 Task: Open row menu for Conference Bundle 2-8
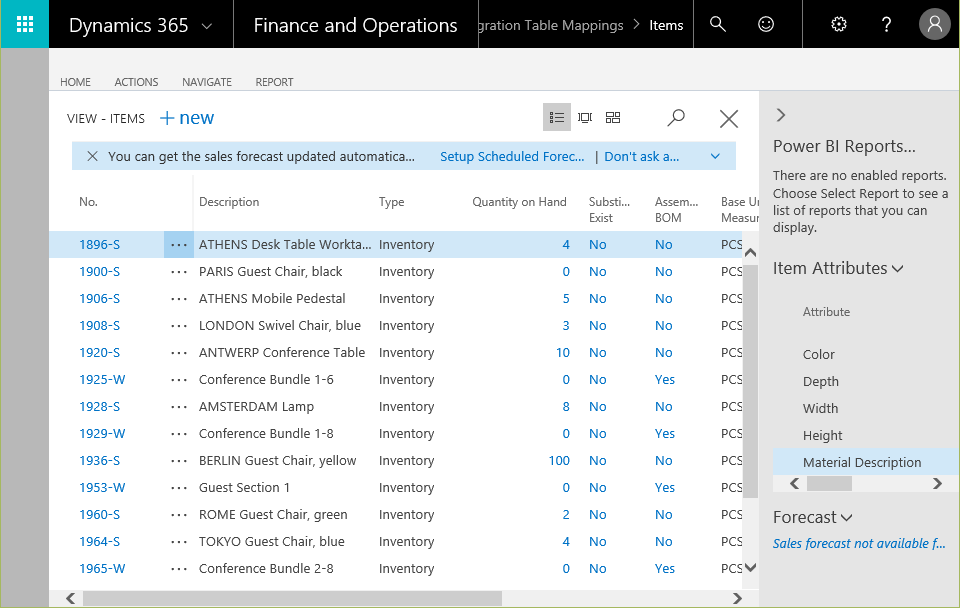tap(179, 568)
